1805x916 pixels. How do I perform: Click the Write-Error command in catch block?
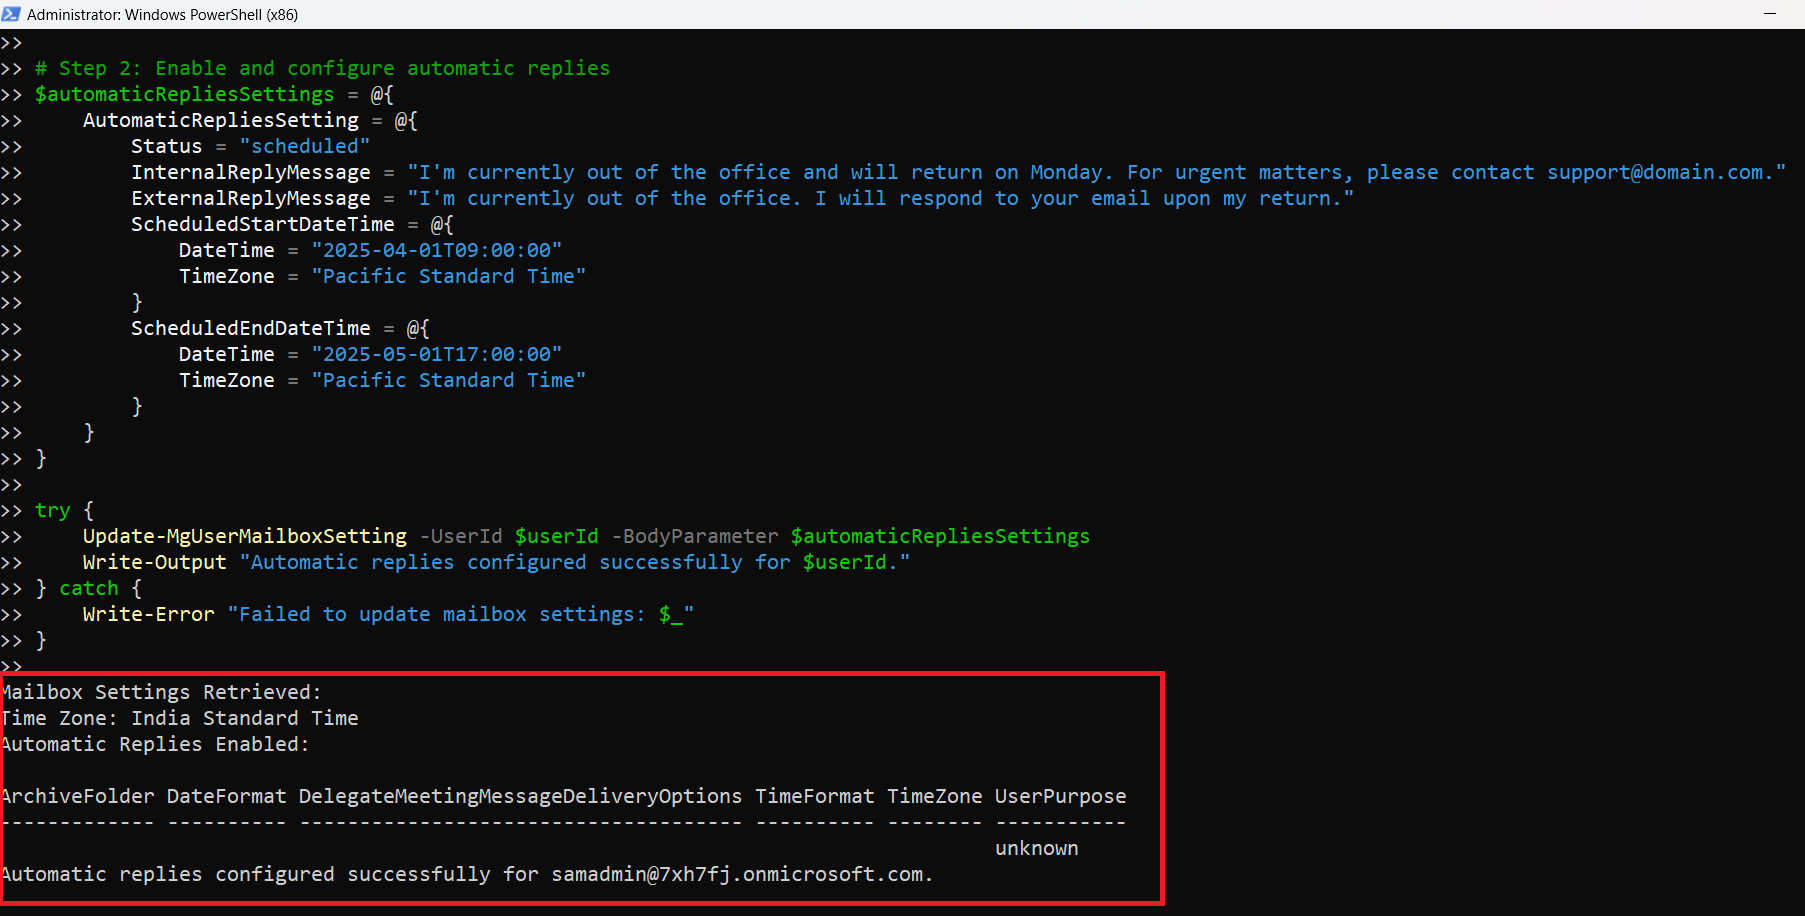point(148,614)
